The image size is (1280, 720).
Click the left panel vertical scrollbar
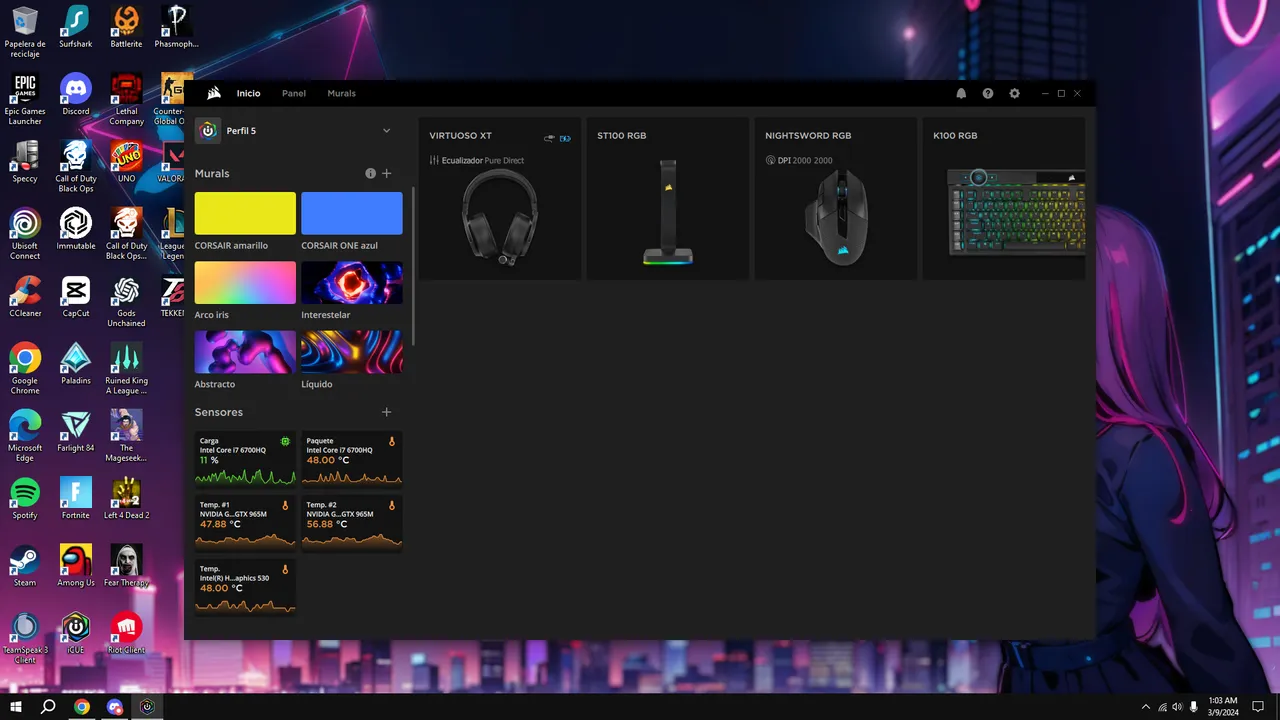pyautogui.click(x=413, y=265)
